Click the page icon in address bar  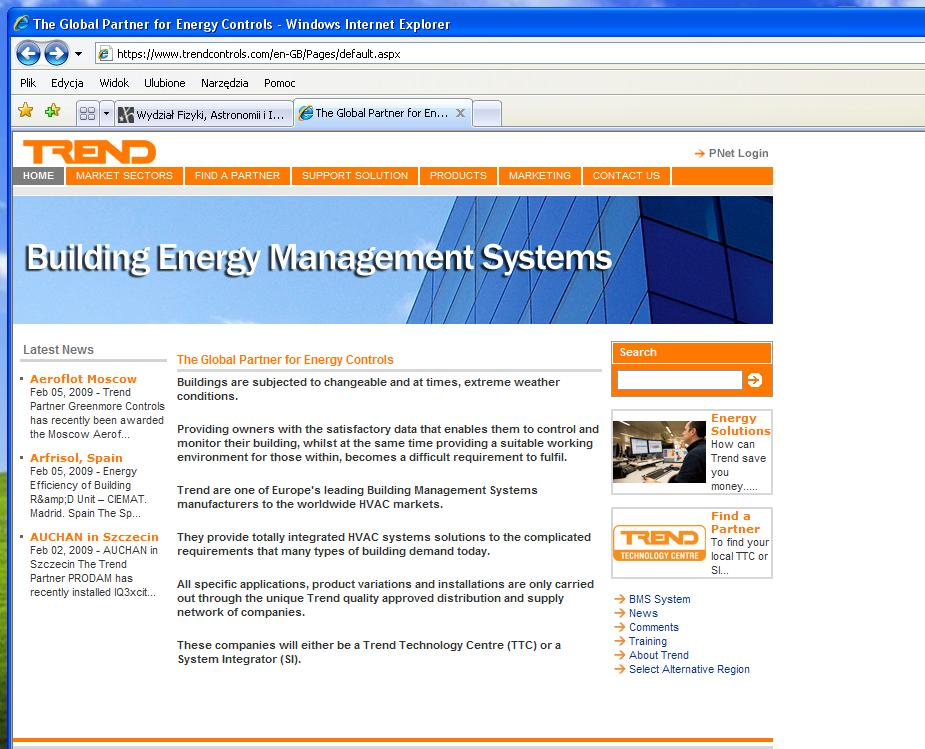pyautogui.click(x=104, y=54)
